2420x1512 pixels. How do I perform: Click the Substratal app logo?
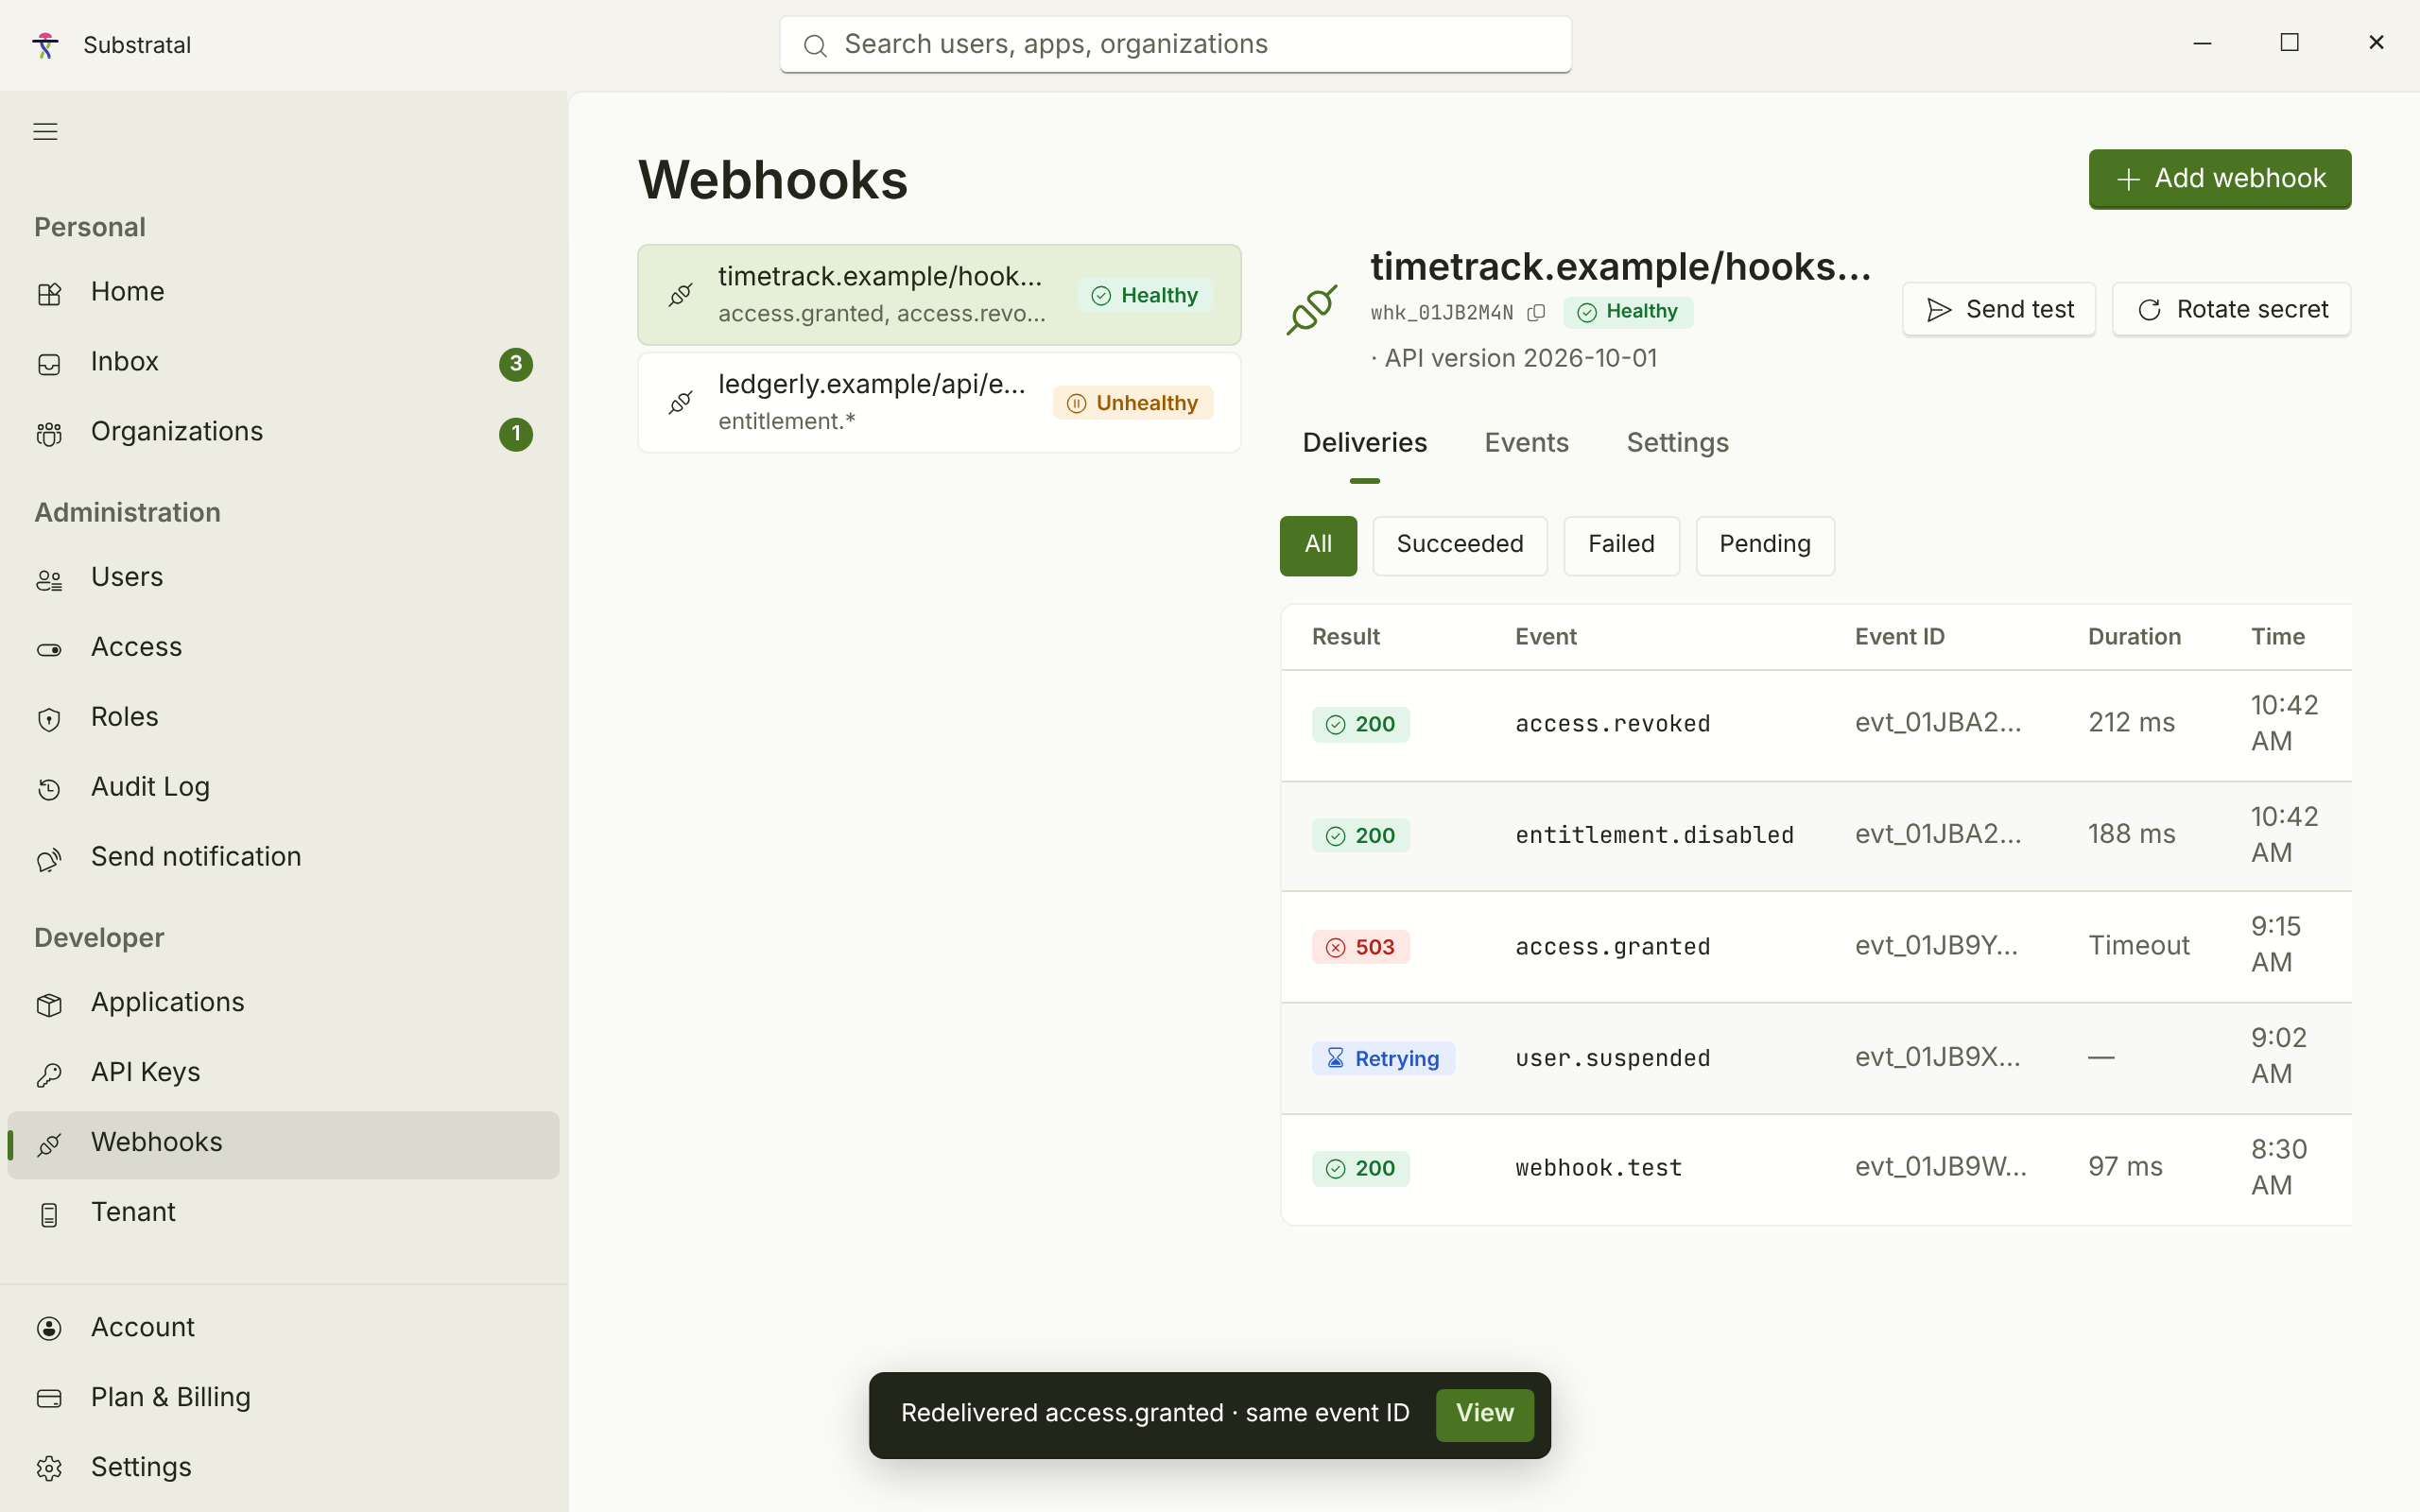[x=45, y=45]
